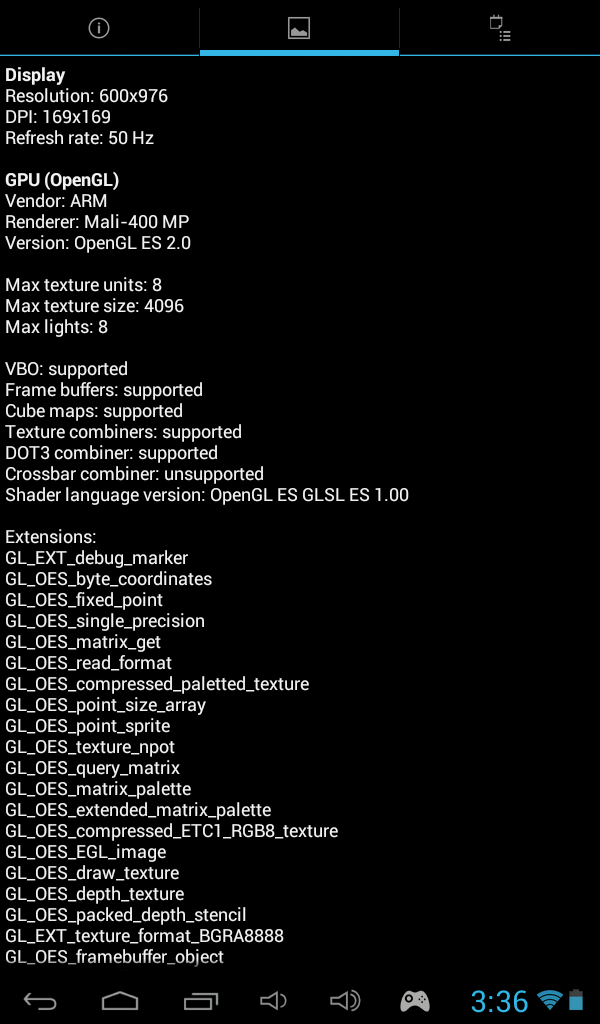Open the clock showing 3:36

click(499, 1000)
